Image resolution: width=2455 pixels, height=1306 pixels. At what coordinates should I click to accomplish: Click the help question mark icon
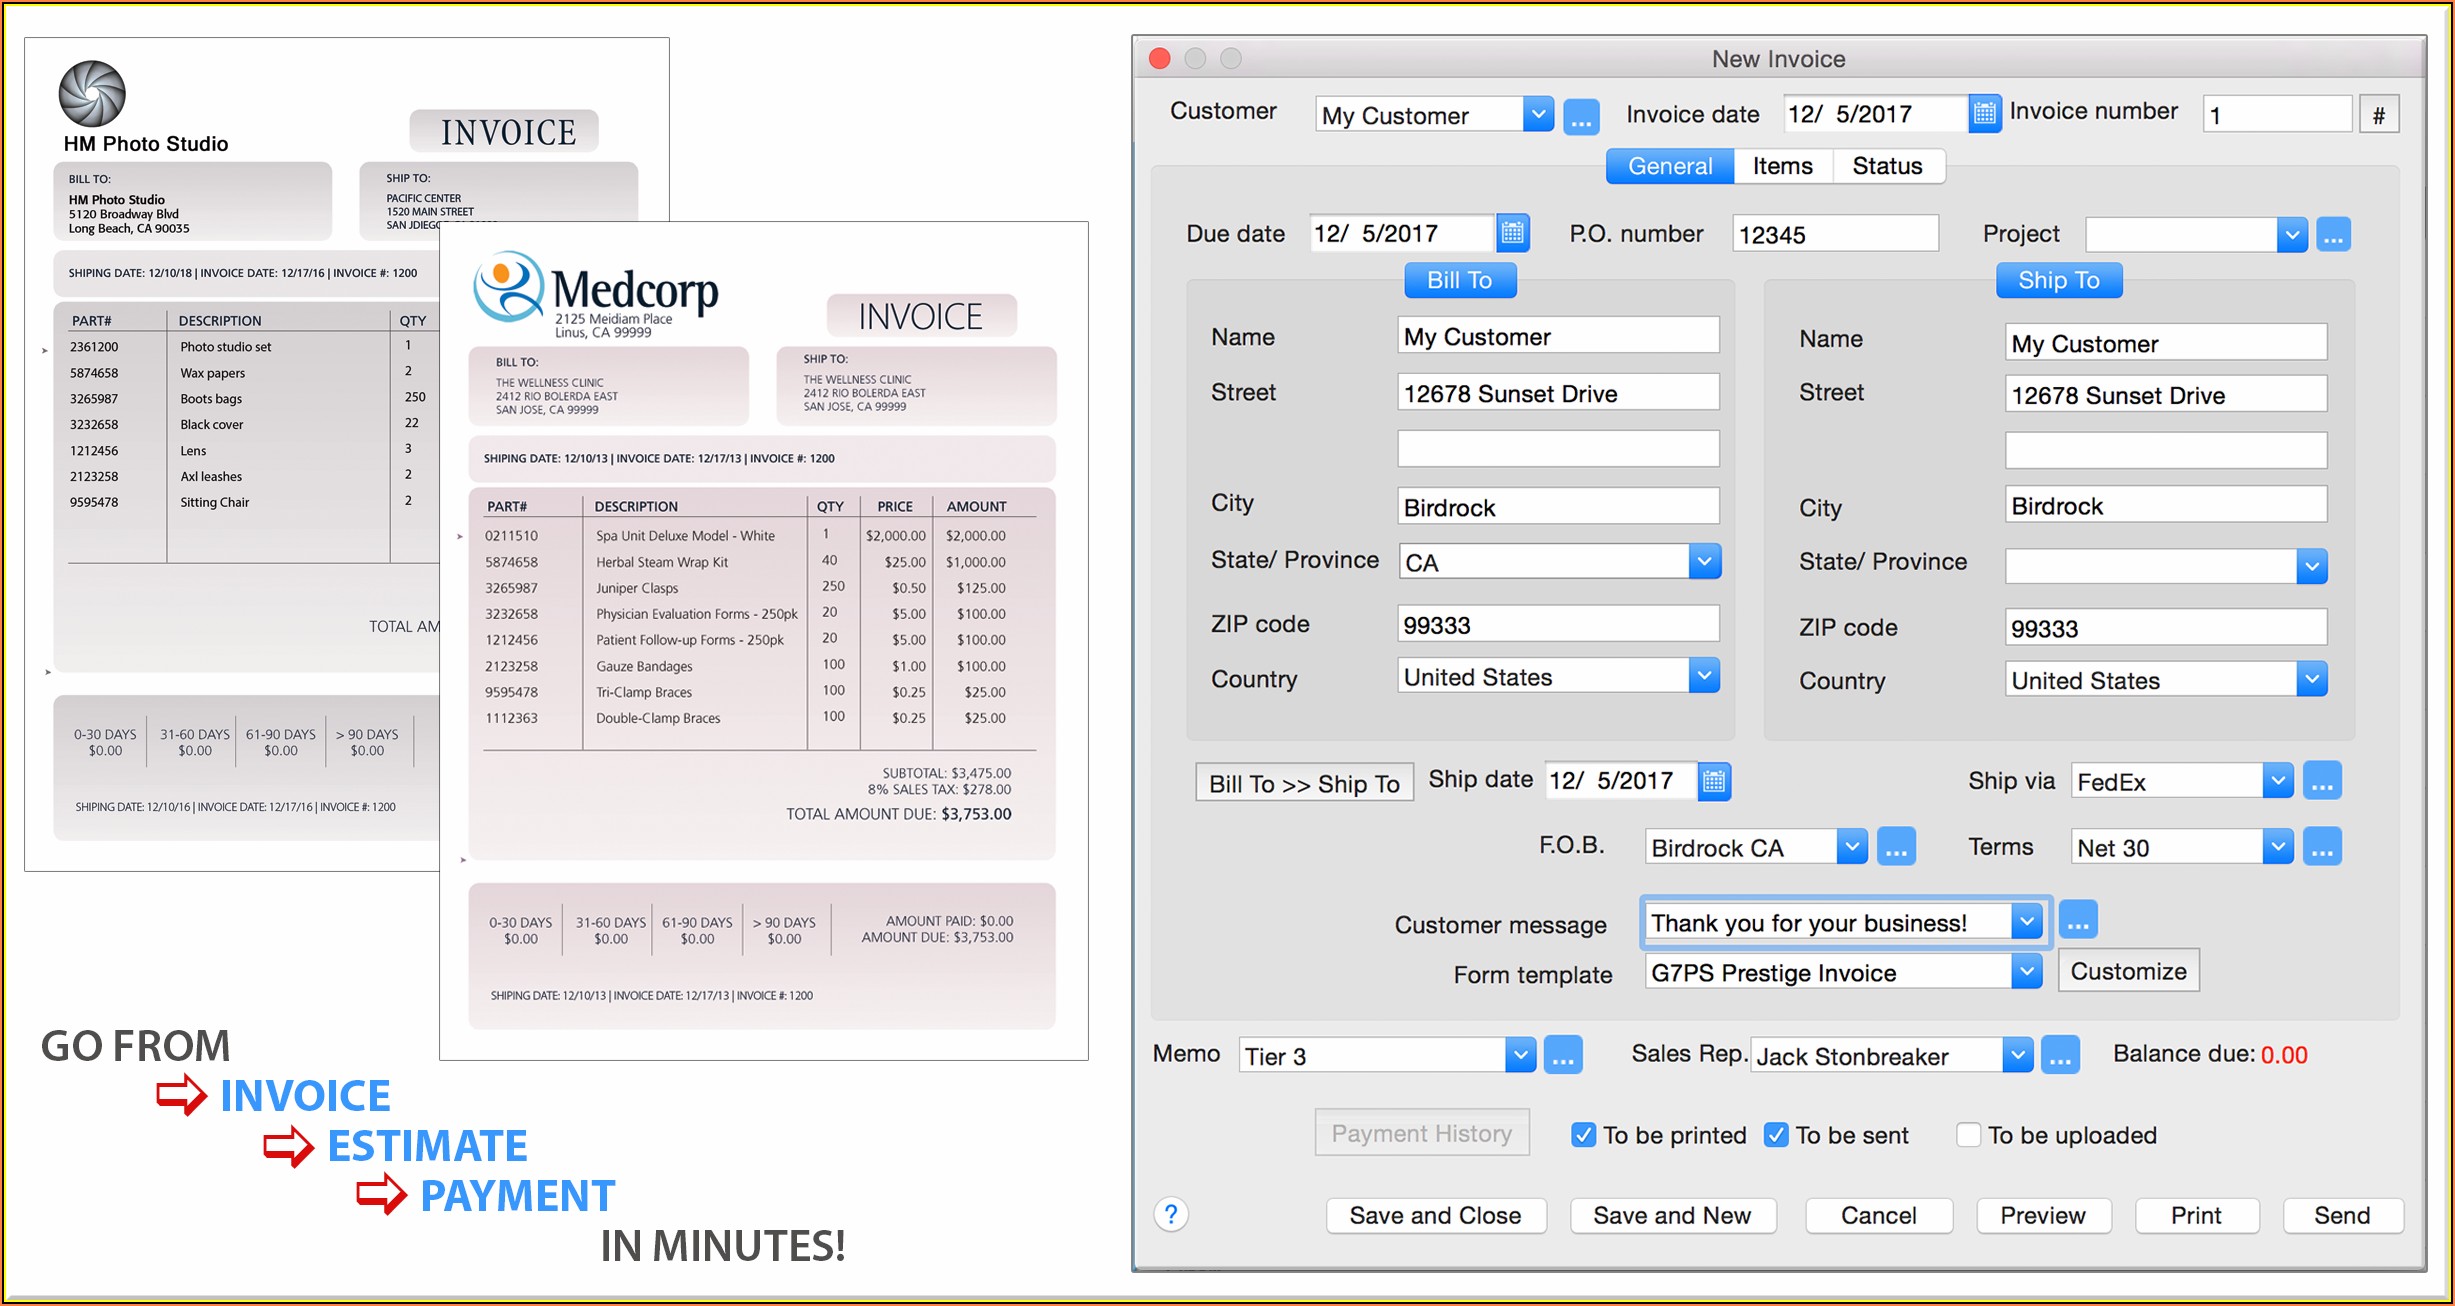pos(1170,1215)
